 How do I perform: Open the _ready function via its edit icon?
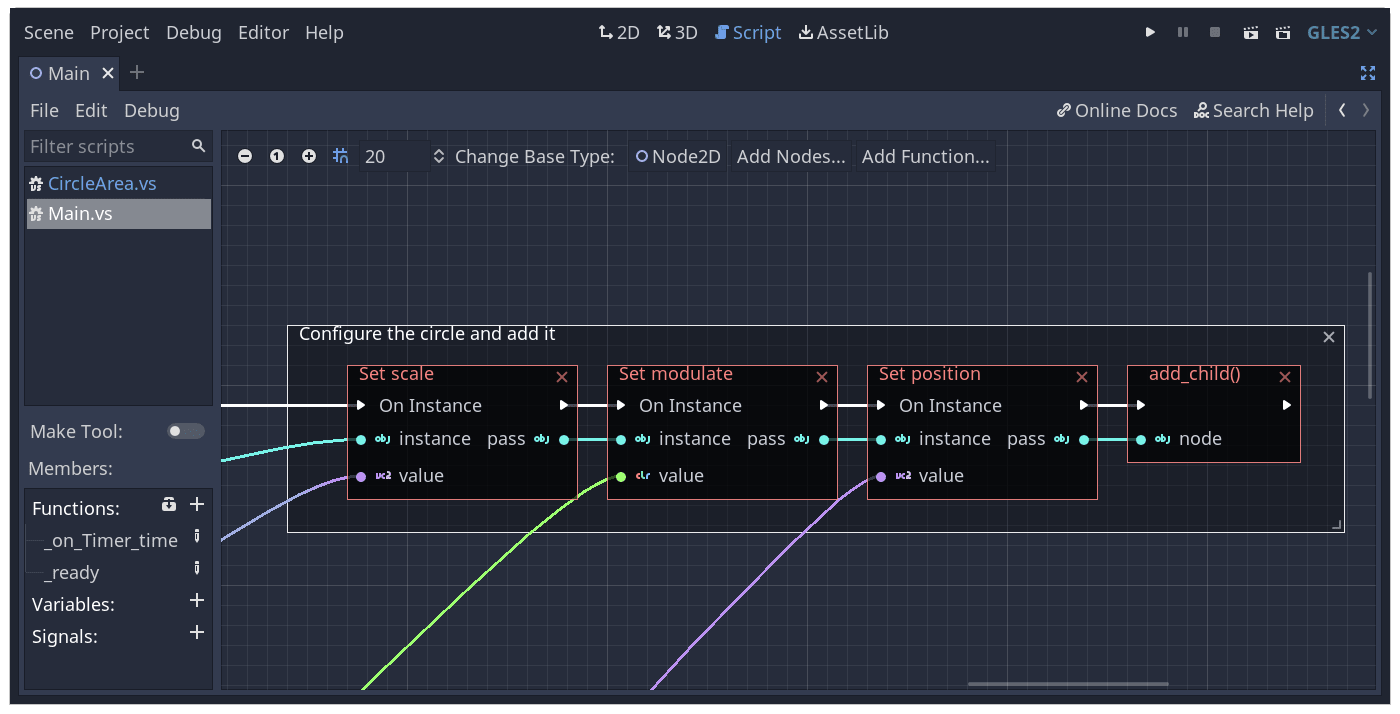[196, 572]
